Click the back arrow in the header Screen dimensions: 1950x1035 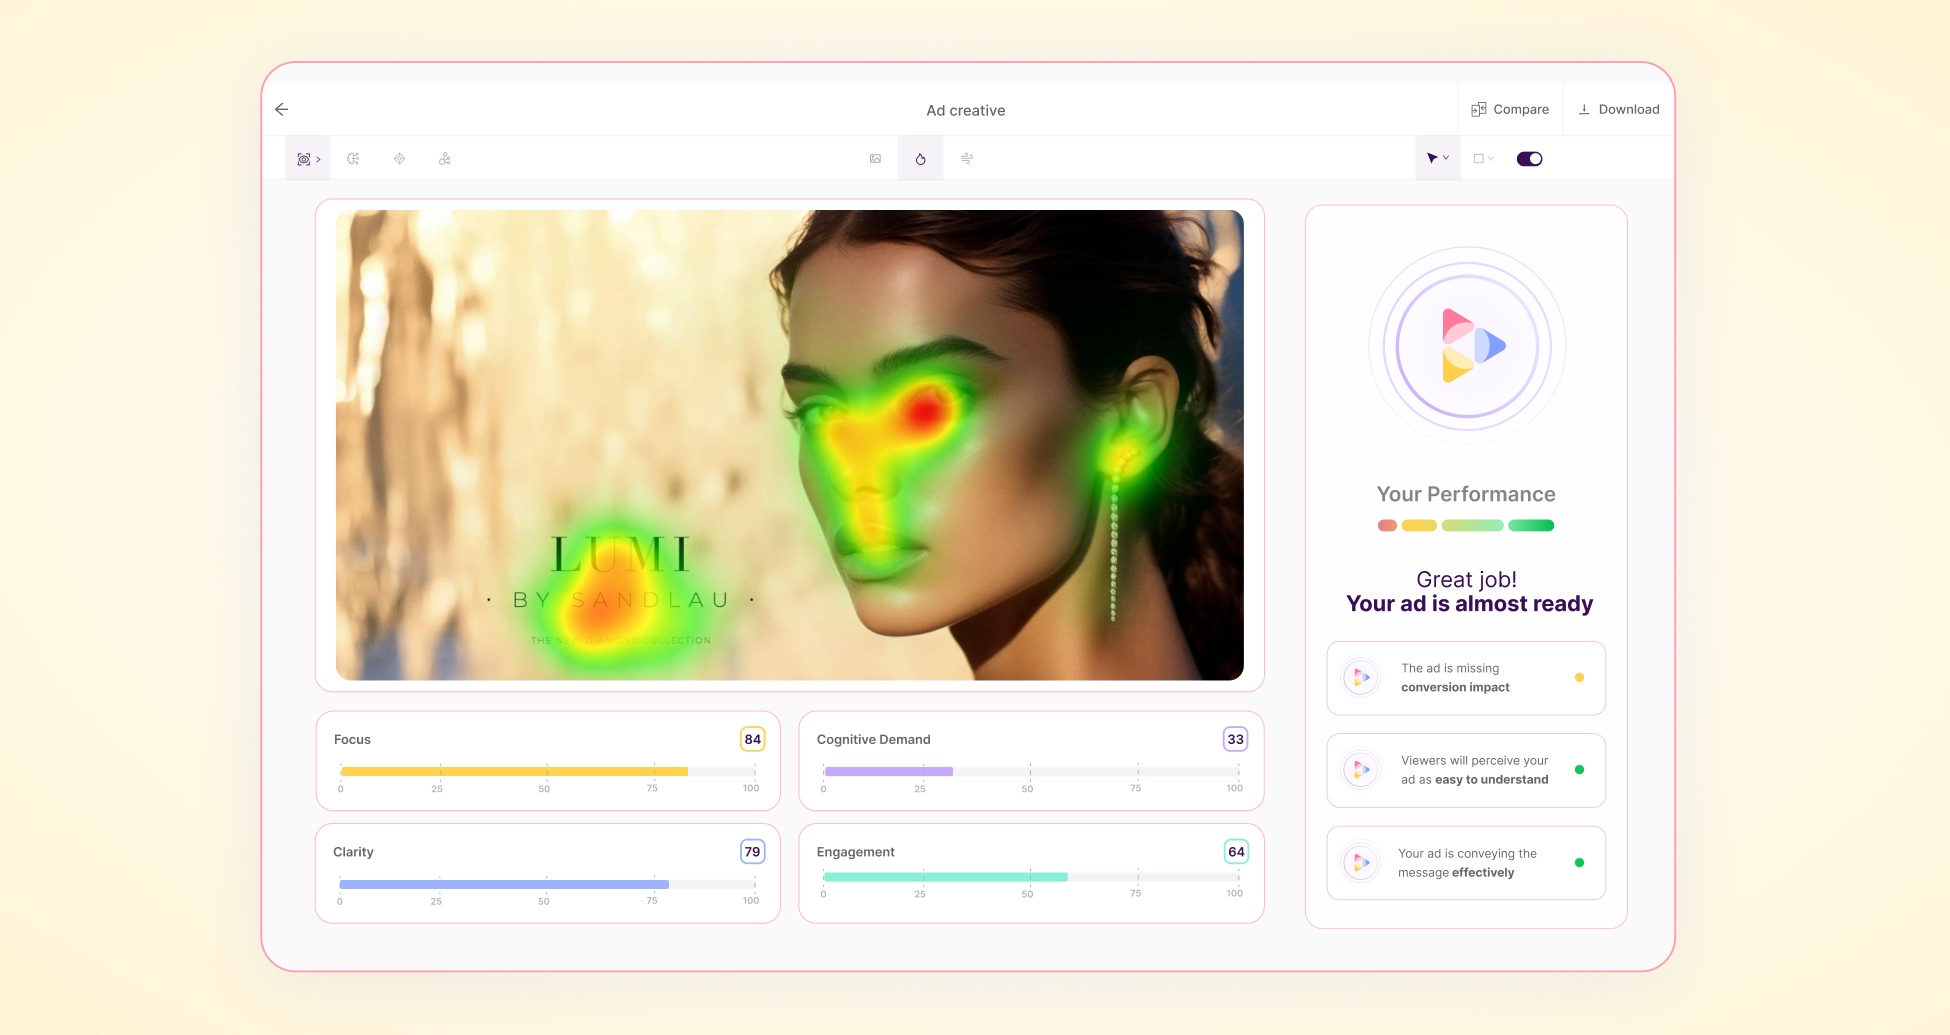pos(282,110)
